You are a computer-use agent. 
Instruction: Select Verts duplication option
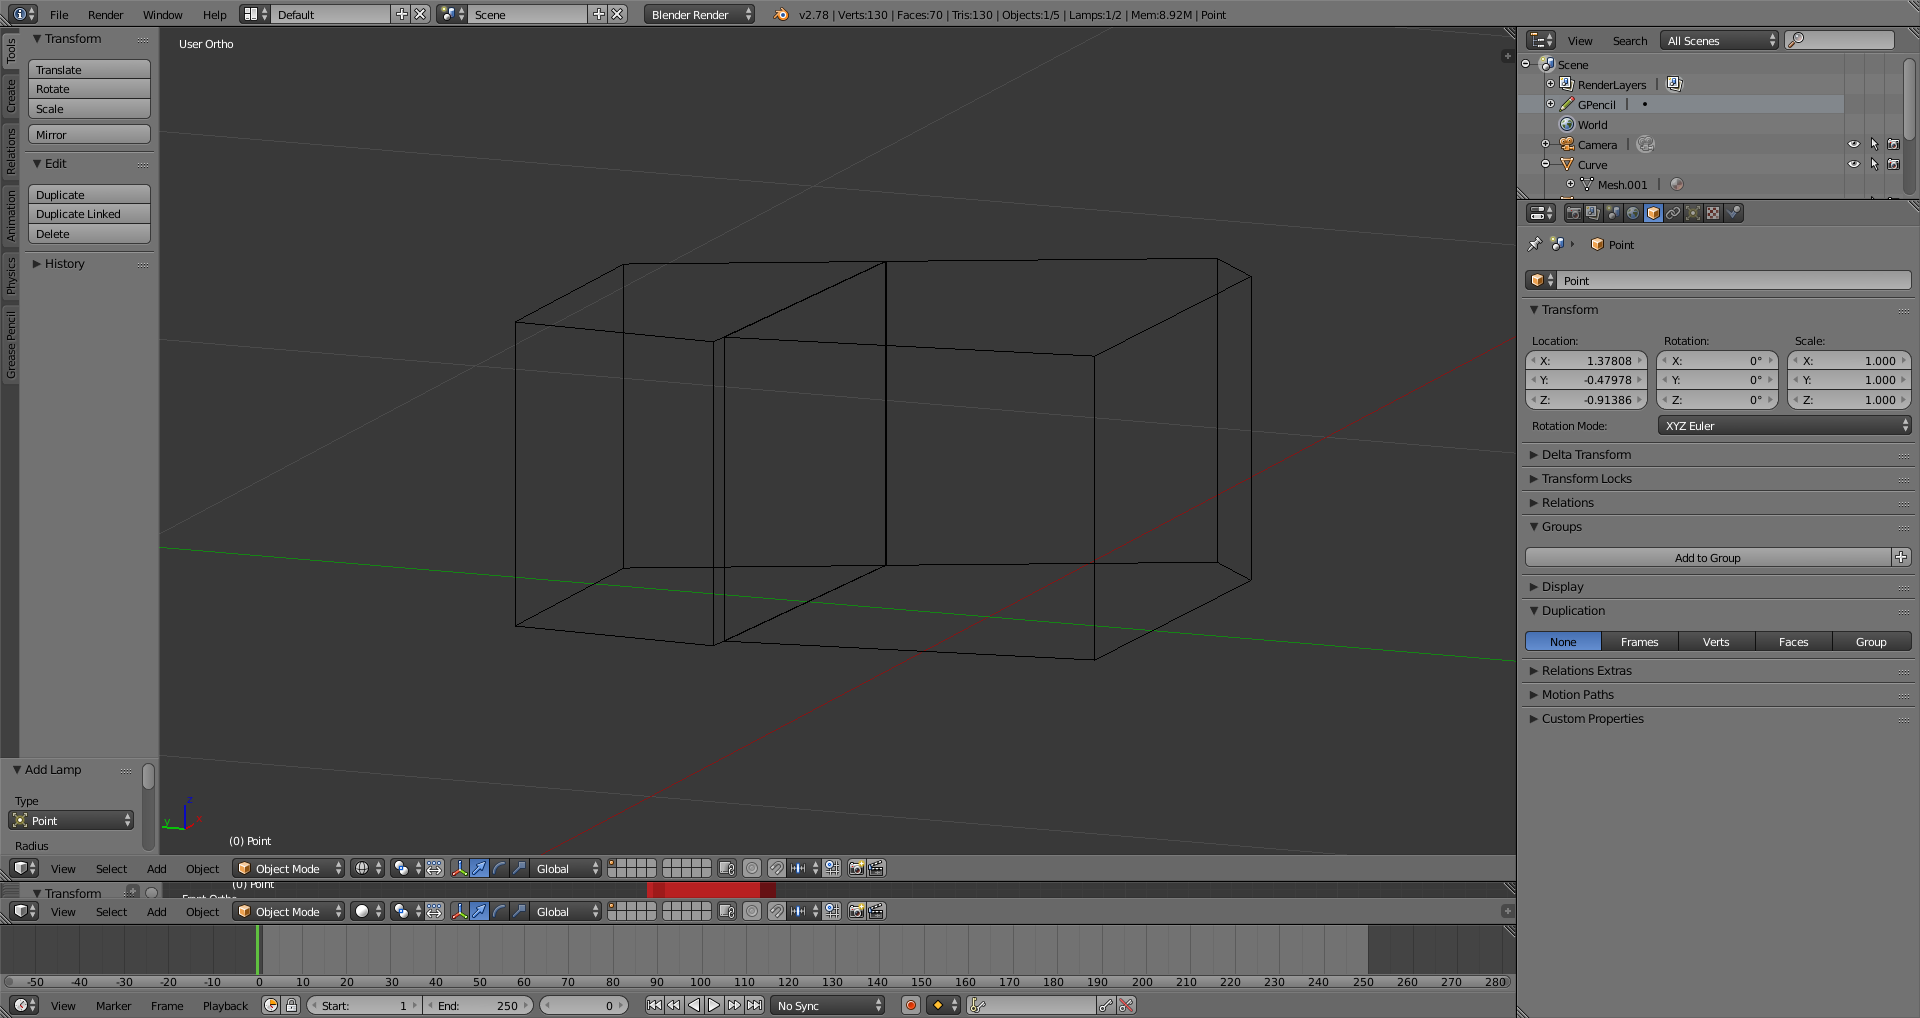(1716, 641)
